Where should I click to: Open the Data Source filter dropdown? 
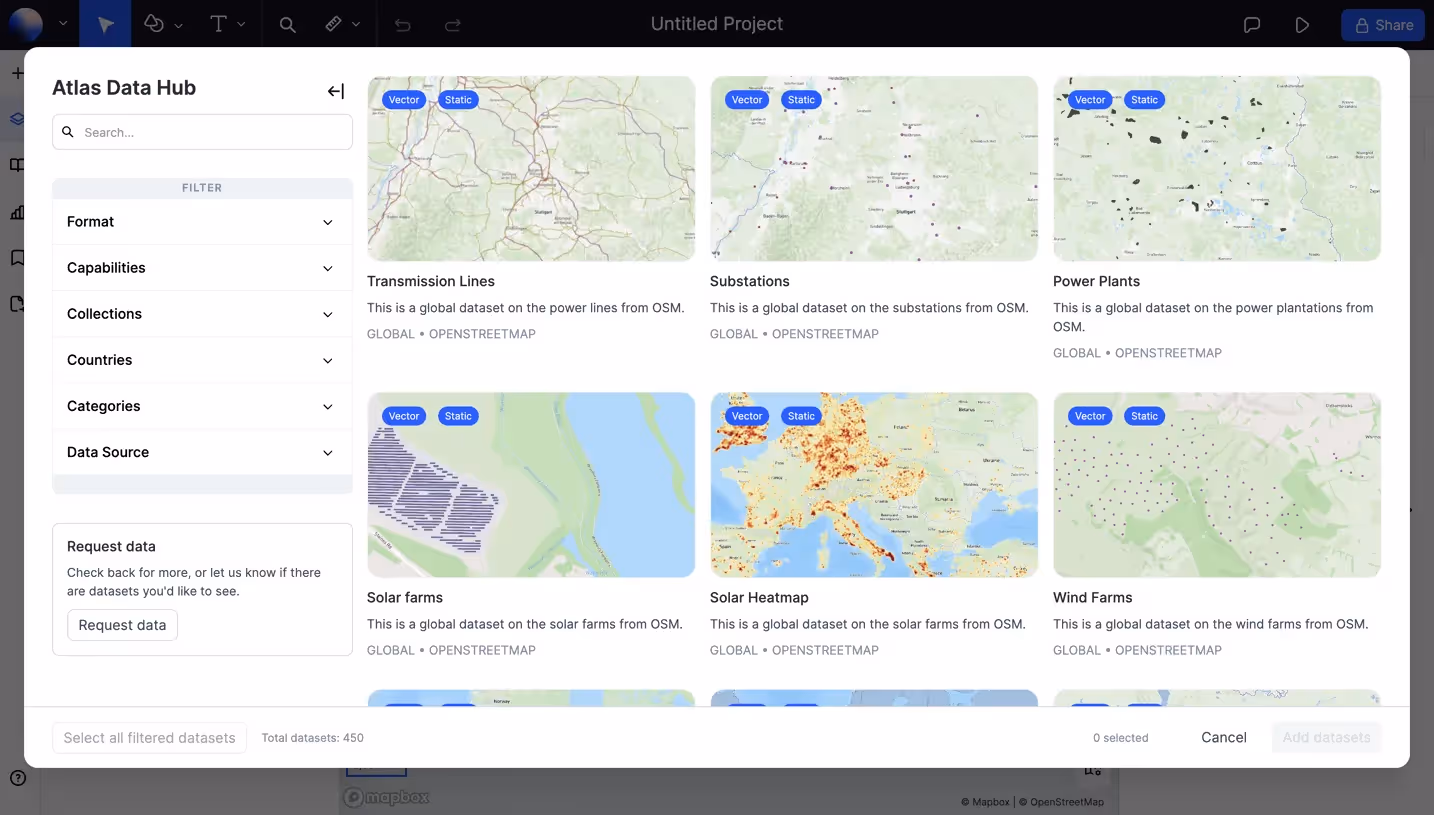coord(201,452)
